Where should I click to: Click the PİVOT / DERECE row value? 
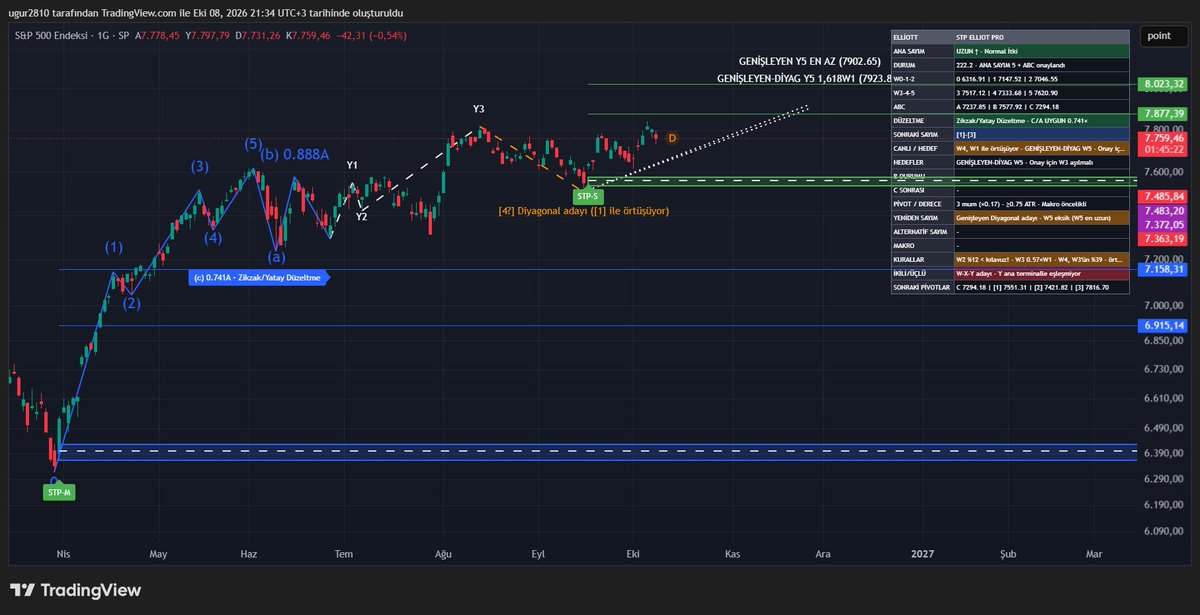[x=1041, y=203]
